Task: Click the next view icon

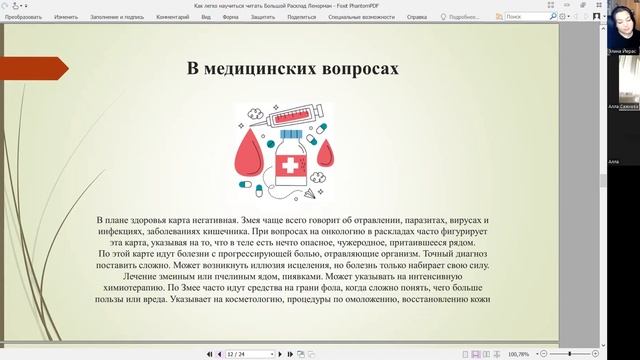Action: (311, 354)
